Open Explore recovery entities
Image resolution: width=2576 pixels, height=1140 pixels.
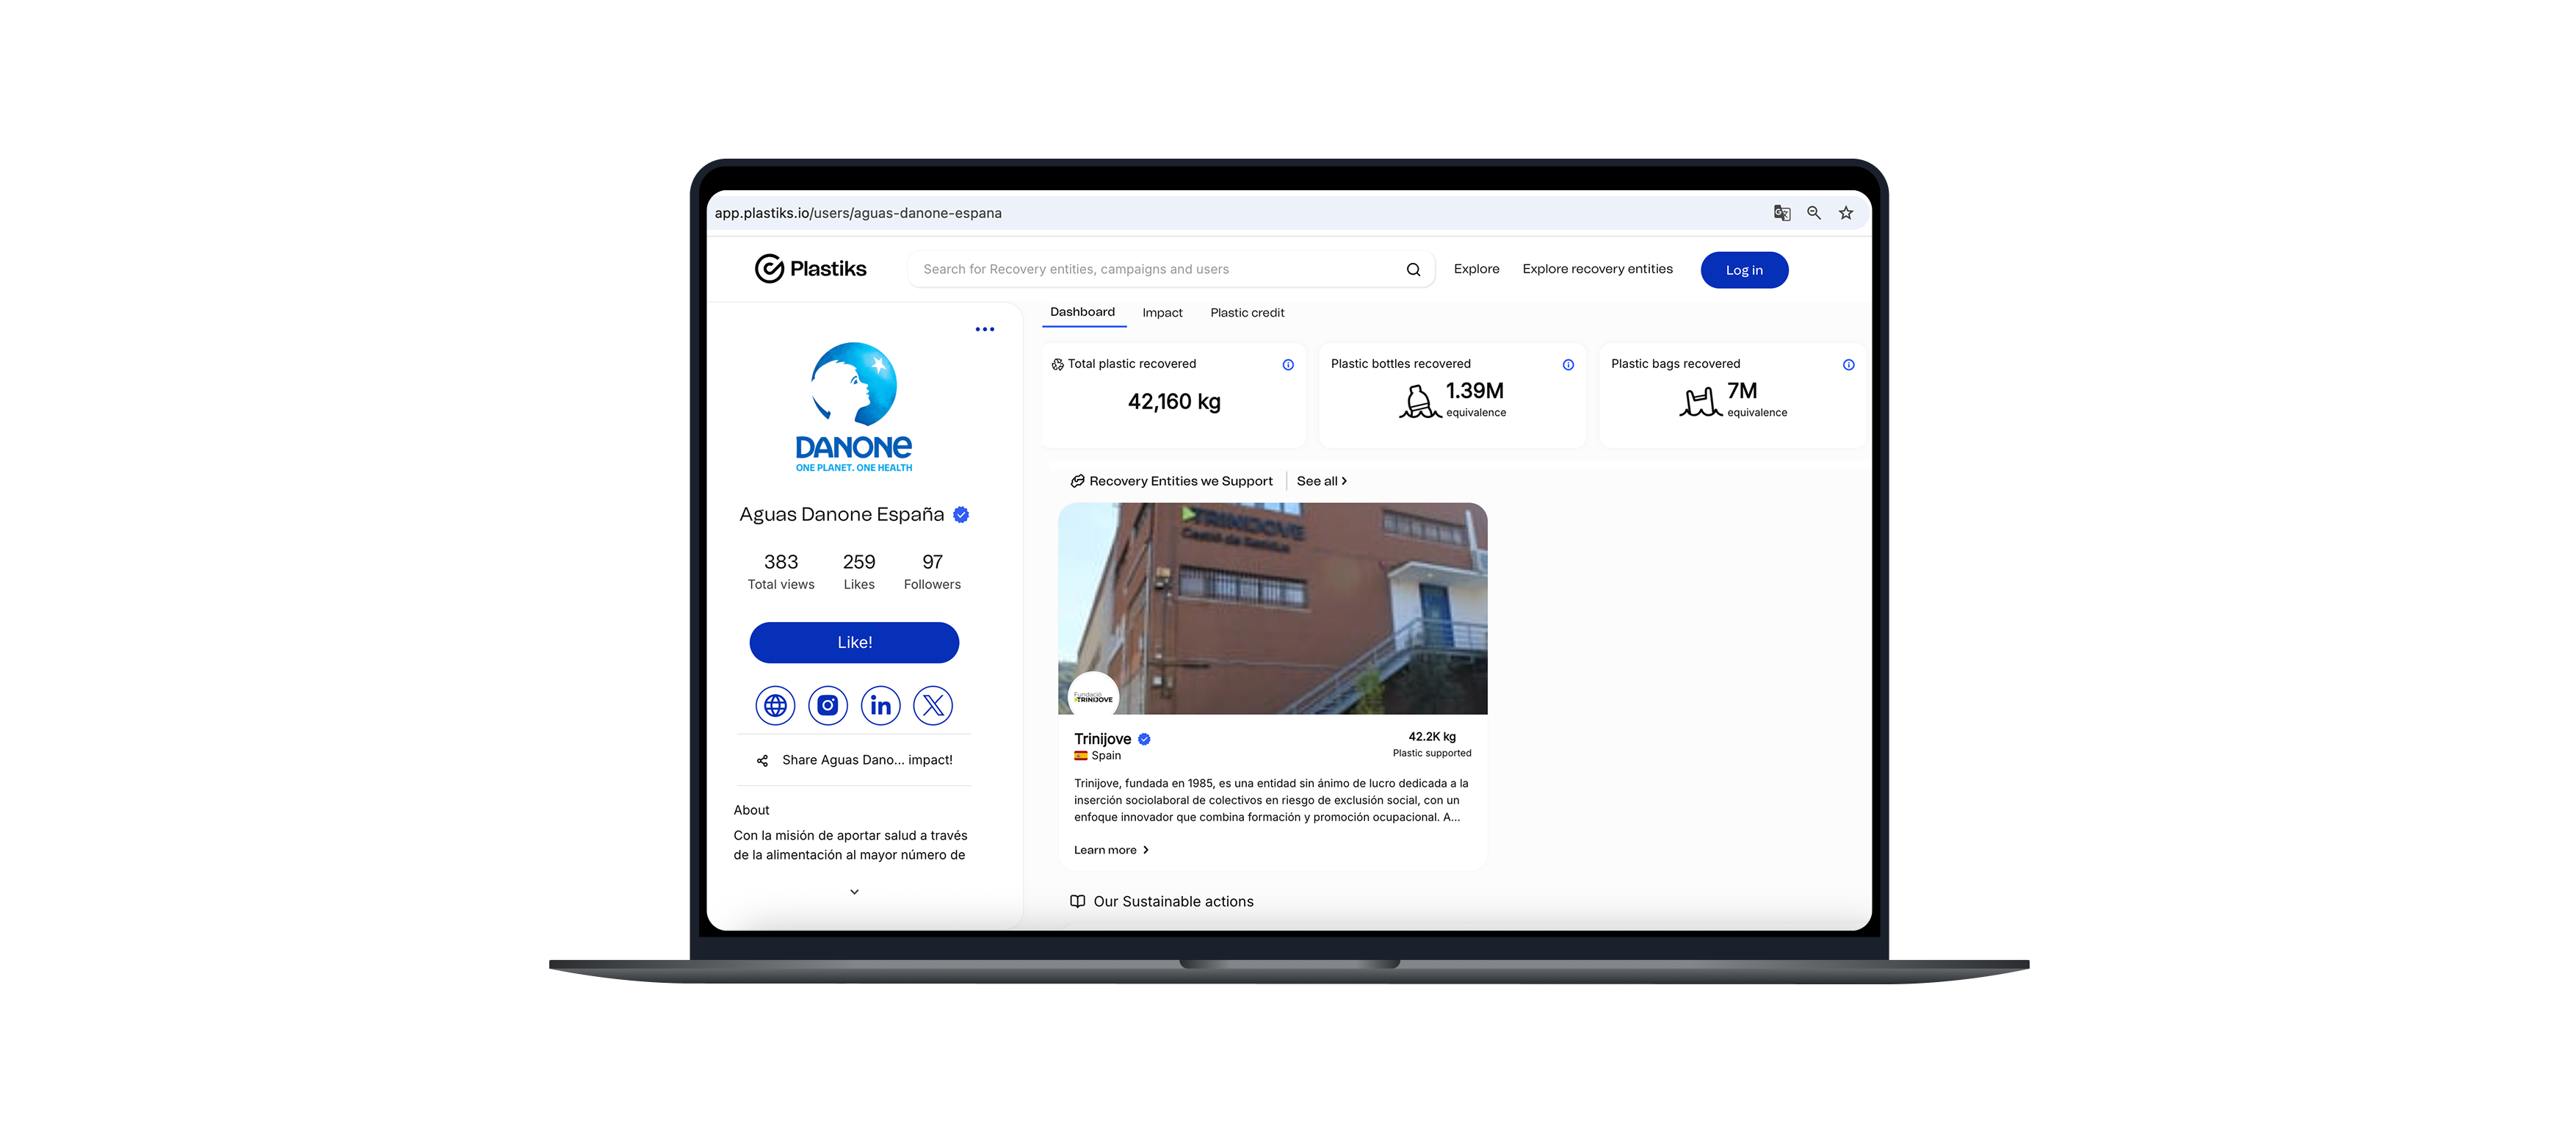click(1598, 269)
